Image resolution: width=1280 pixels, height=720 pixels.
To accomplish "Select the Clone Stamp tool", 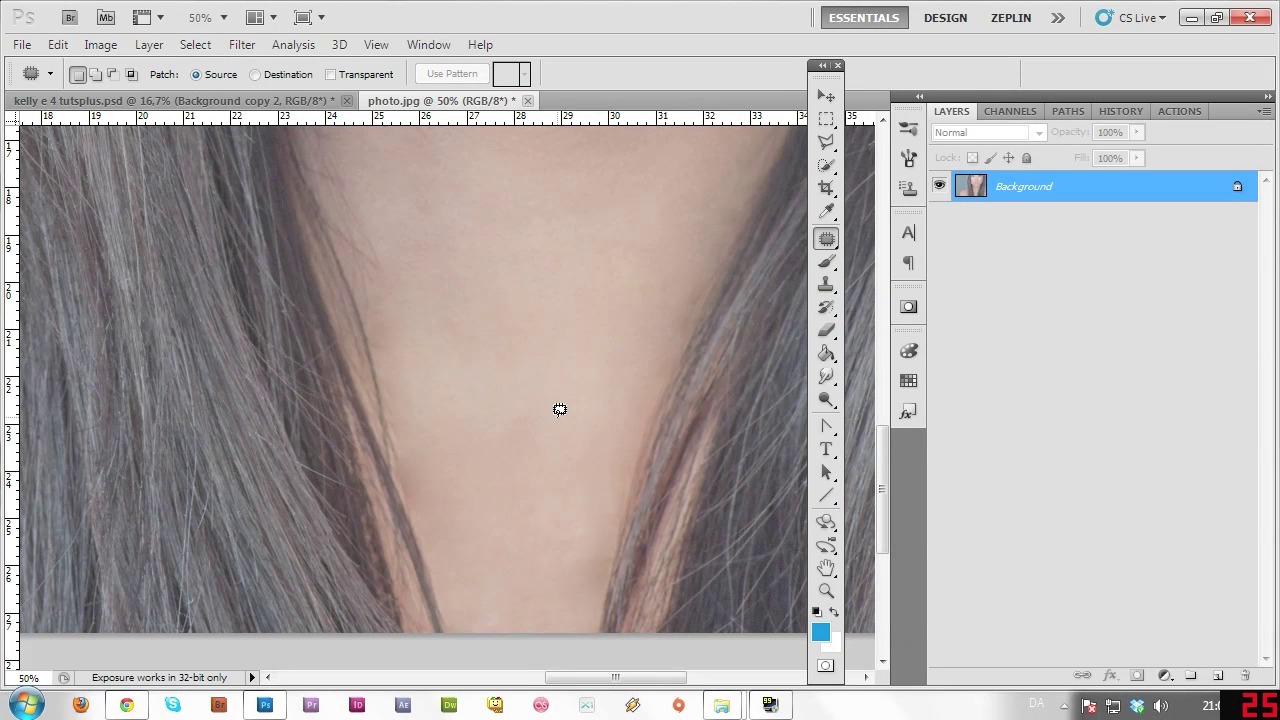I will coord(826,285).
